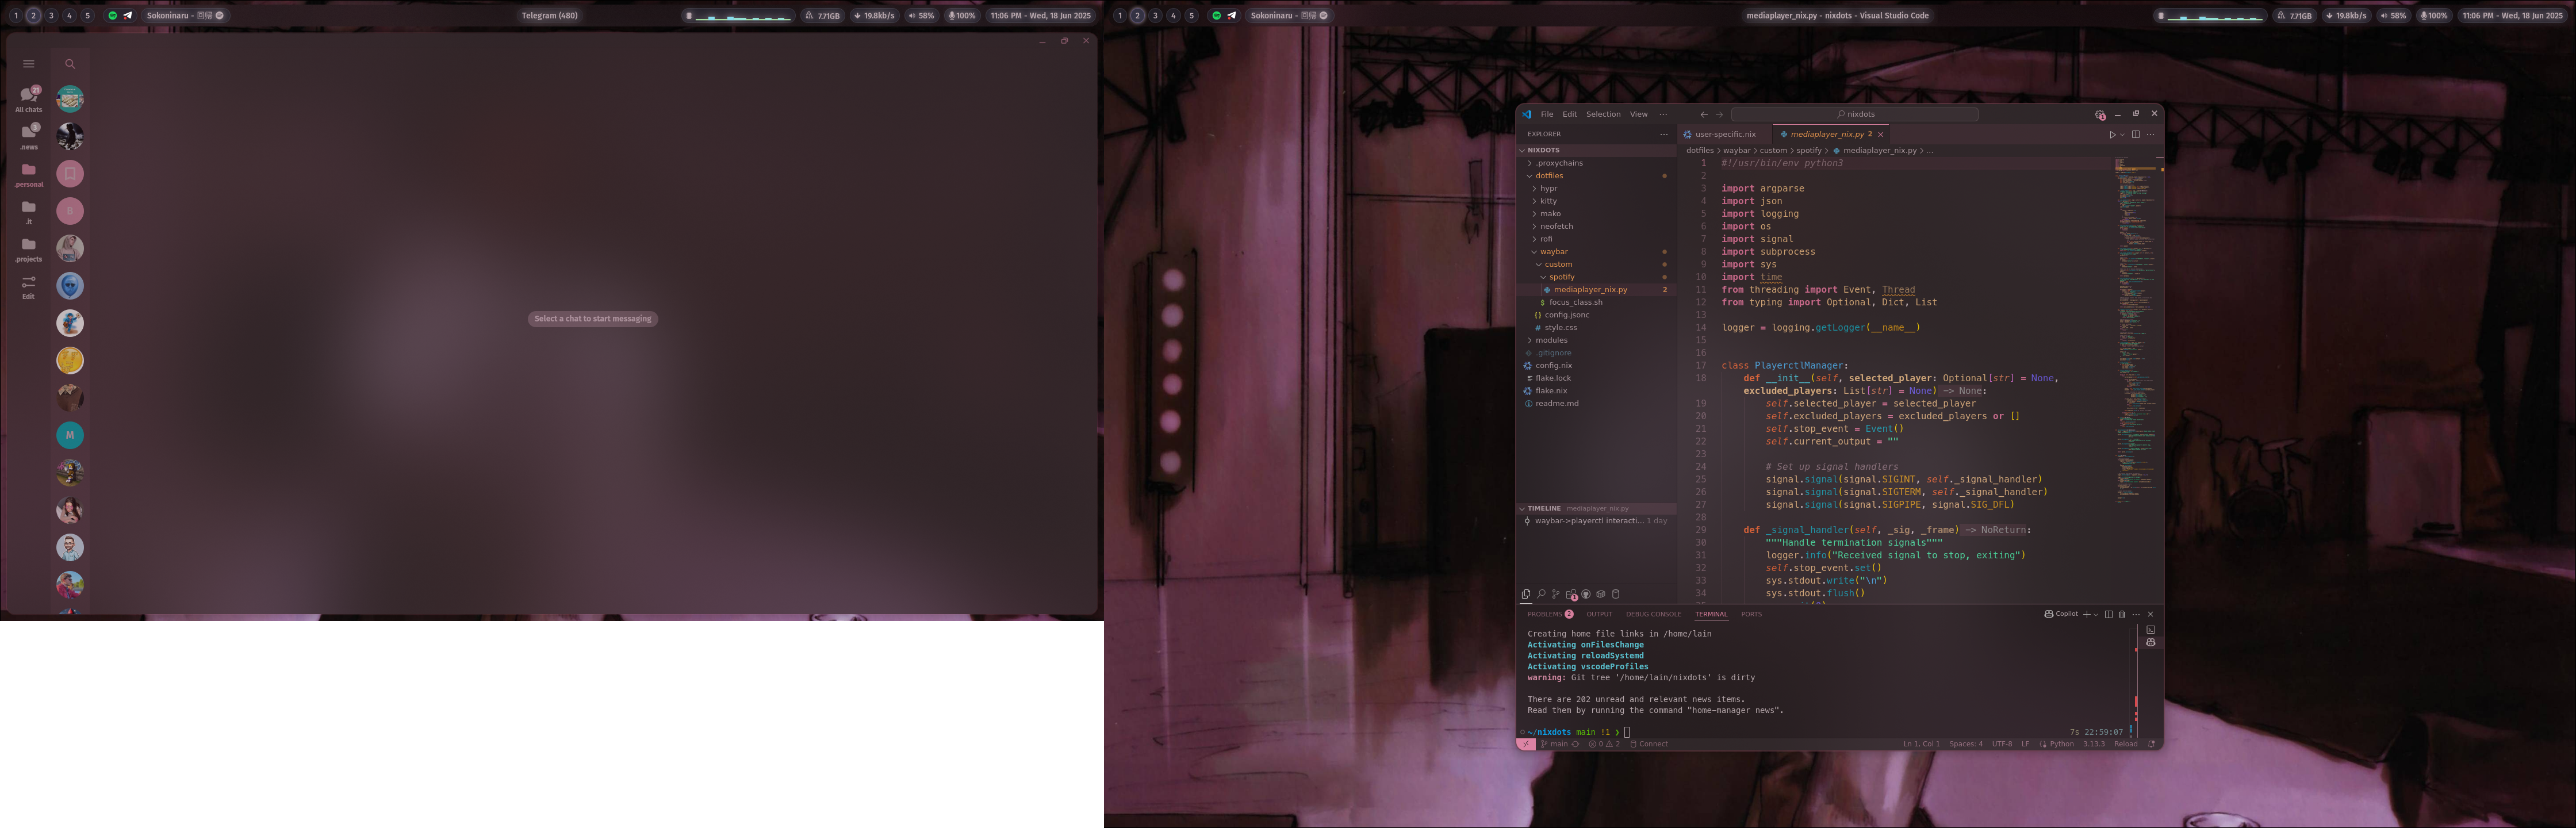Screen dimensions: 2576x828
Task: Open the Extensions view icon
Action: pyautogui.click(x=1571, y=594)
